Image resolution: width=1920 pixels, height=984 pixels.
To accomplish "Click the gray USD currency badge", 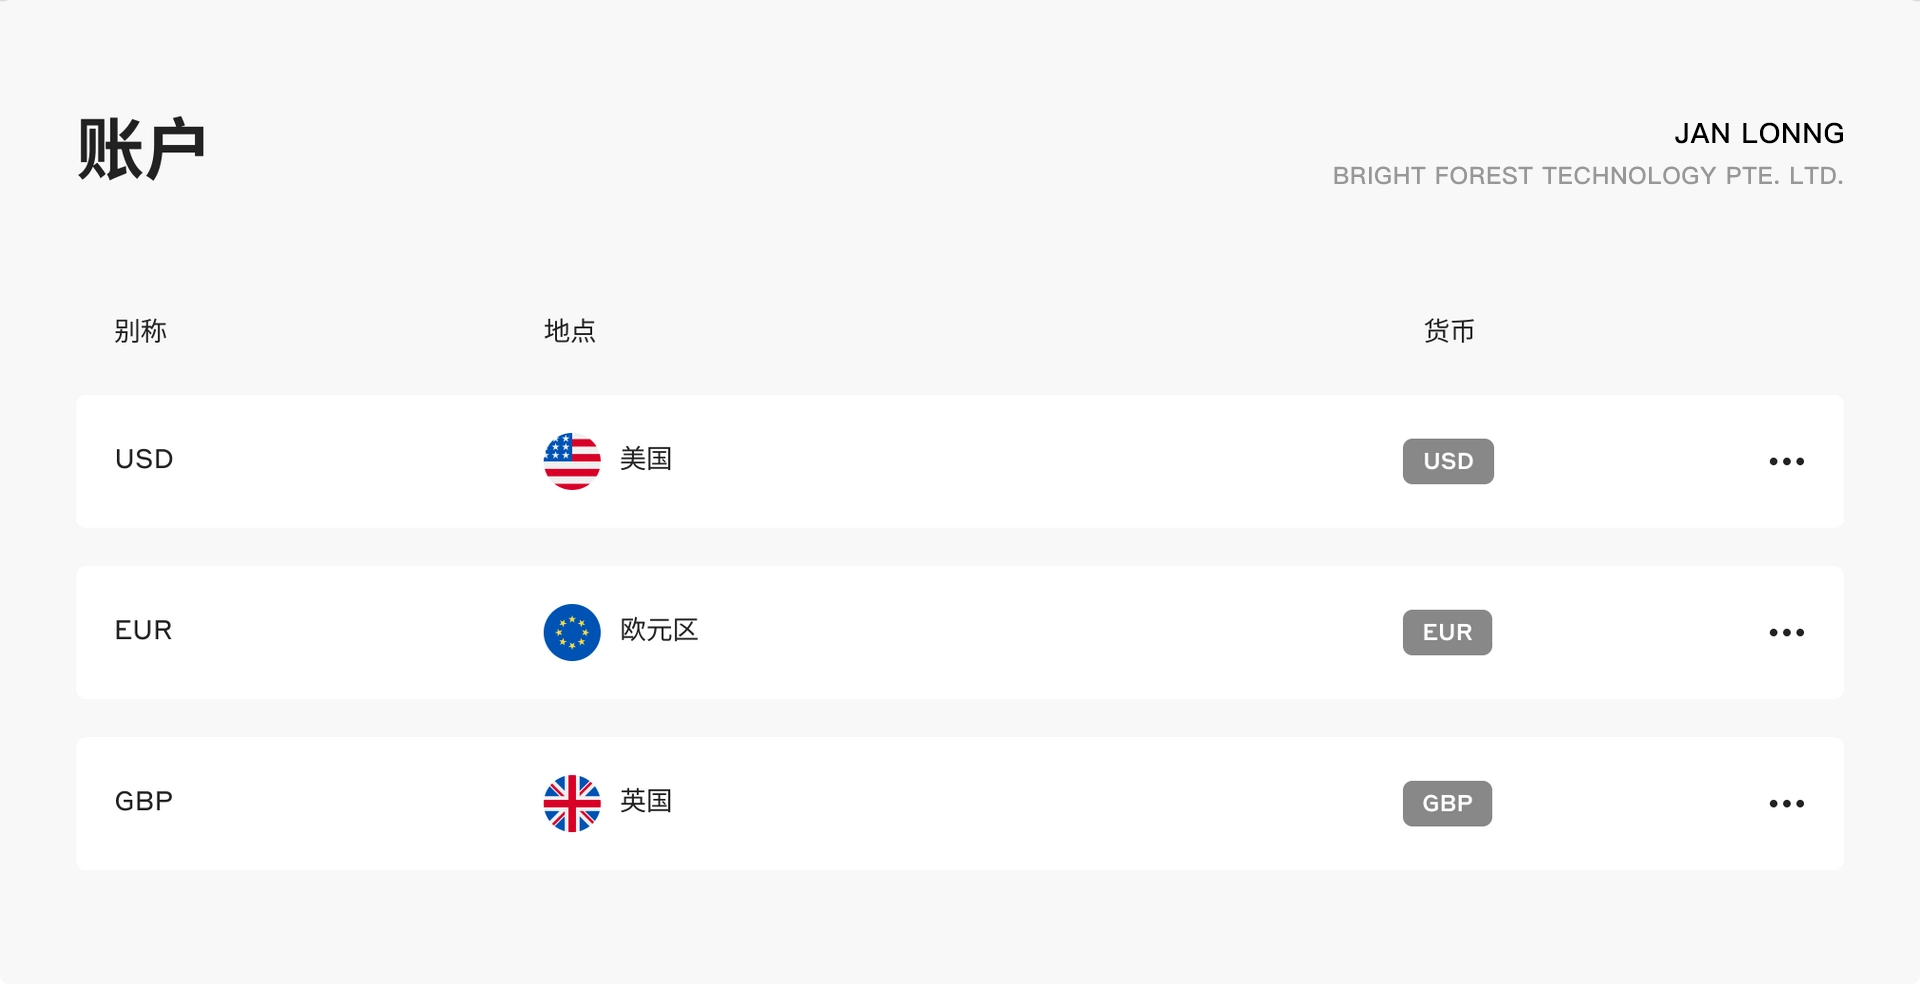I will pyautogui.click(x=1448, y=461).
